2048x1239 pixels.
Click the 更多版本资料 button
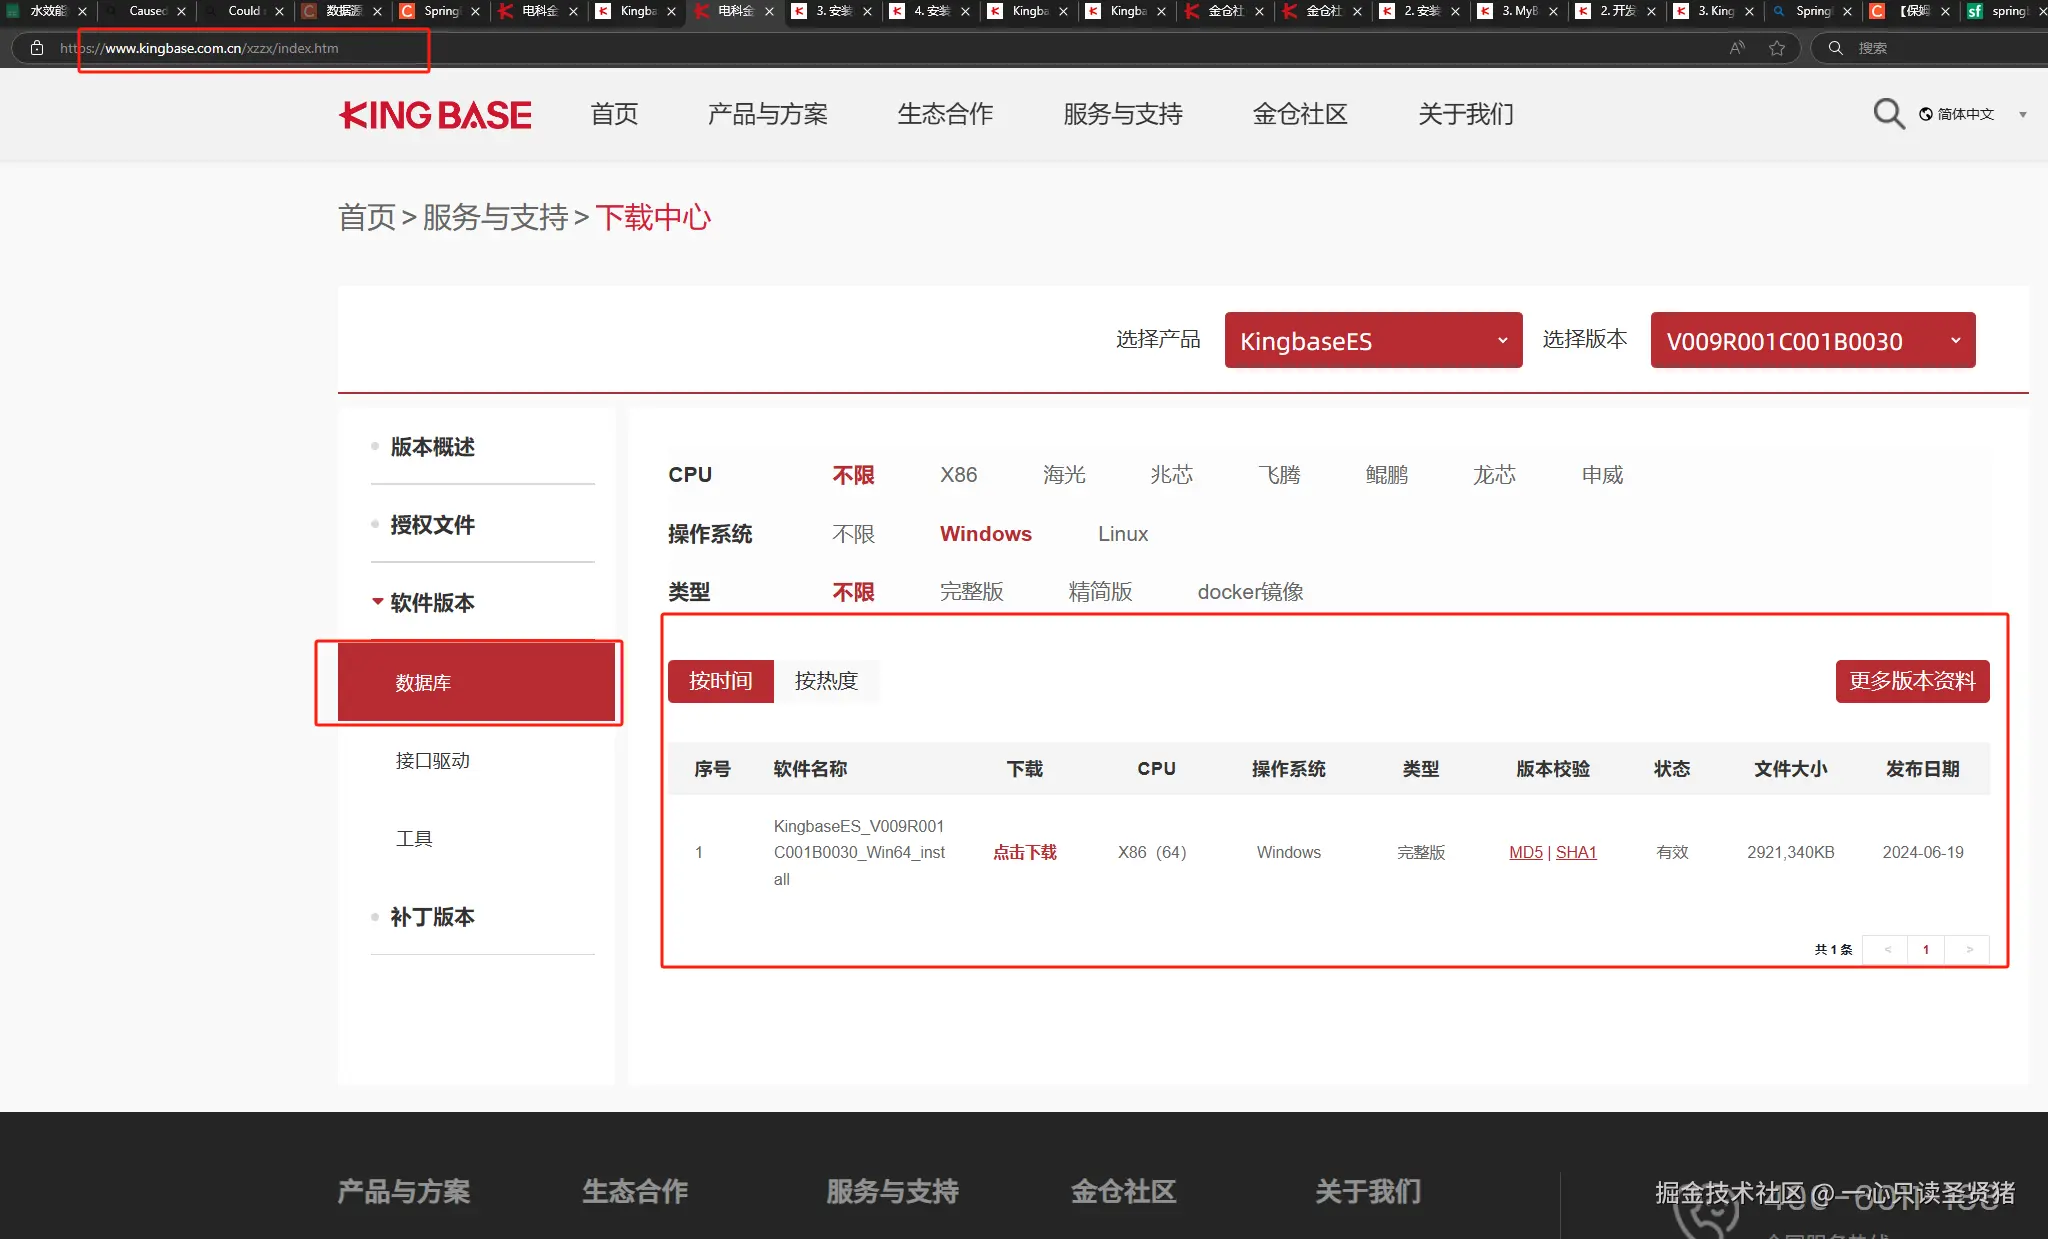click(x=1911, y=681)
